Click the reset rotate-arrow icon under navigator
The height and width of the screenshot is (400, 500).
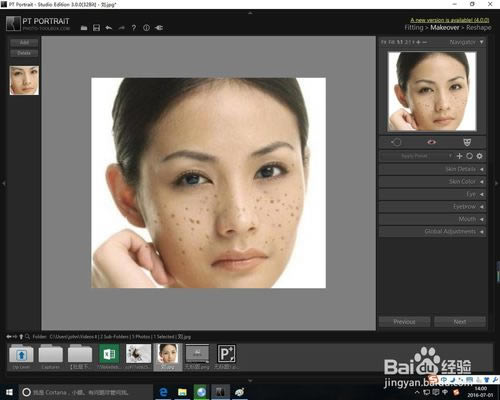click(x=396, y=142)
